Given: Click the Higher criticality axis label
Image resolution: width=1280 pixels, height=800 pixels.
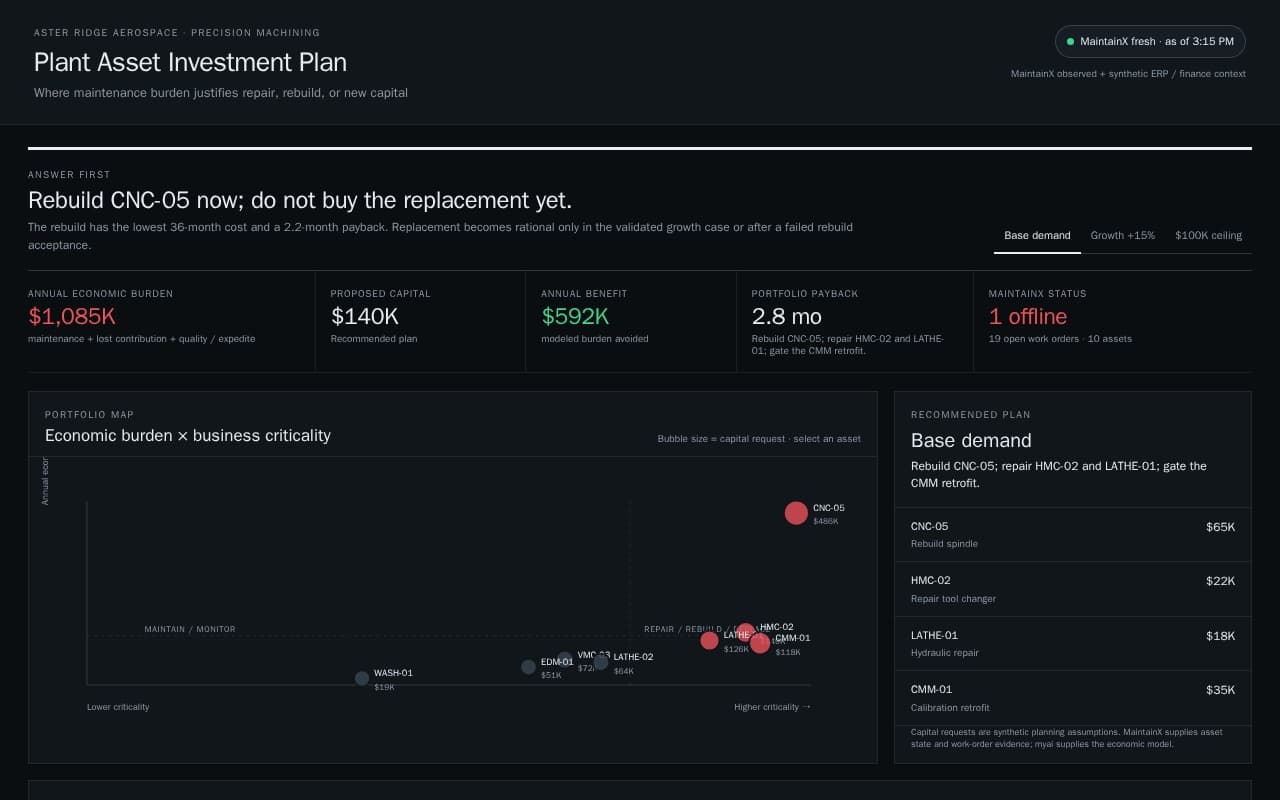Looking at the screenshot, I should (772, 707).
